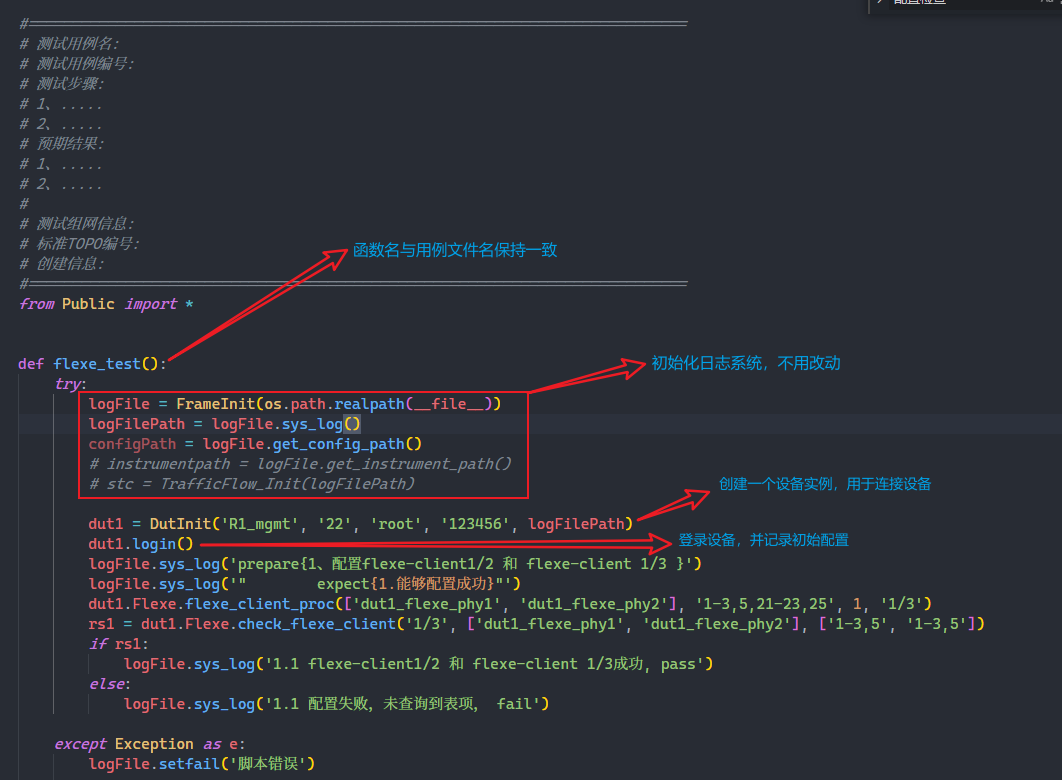Expand the partially visible outline item at top right
Viewport: 1062px width, 780px height.
(x=879, y=3)
